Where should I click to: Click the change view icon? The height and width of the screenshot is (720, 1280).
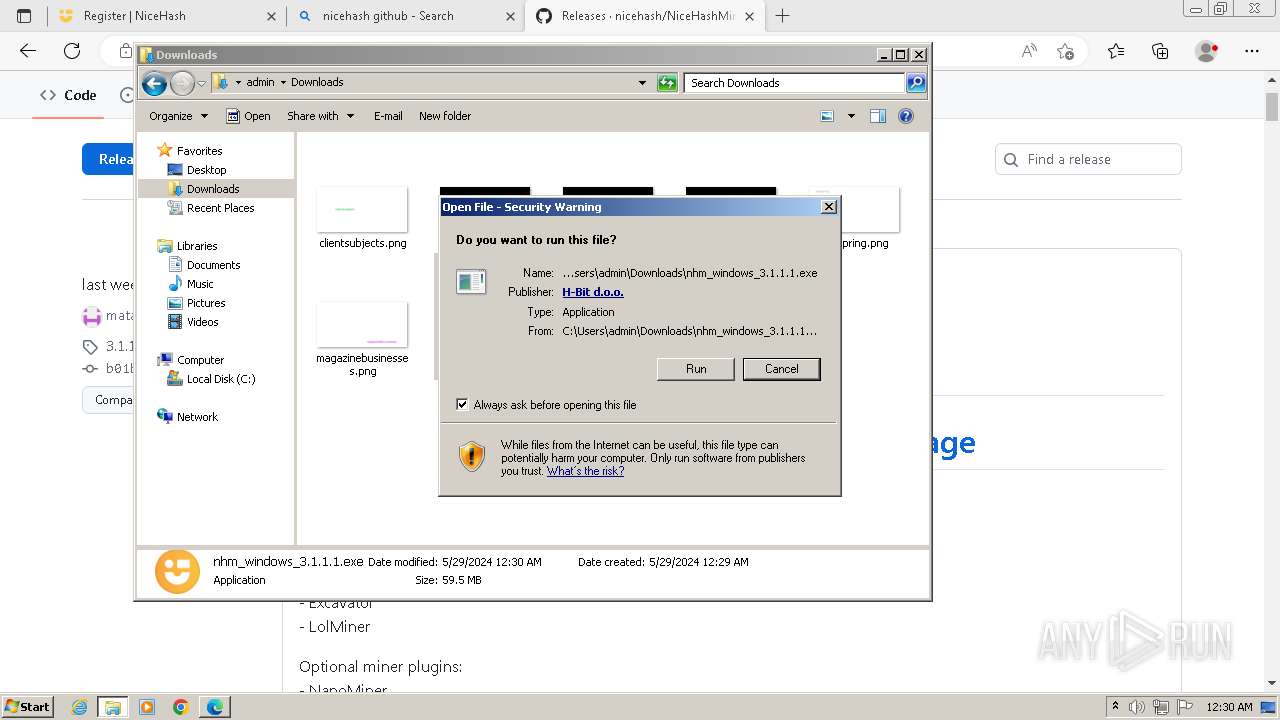click(827, 116)
